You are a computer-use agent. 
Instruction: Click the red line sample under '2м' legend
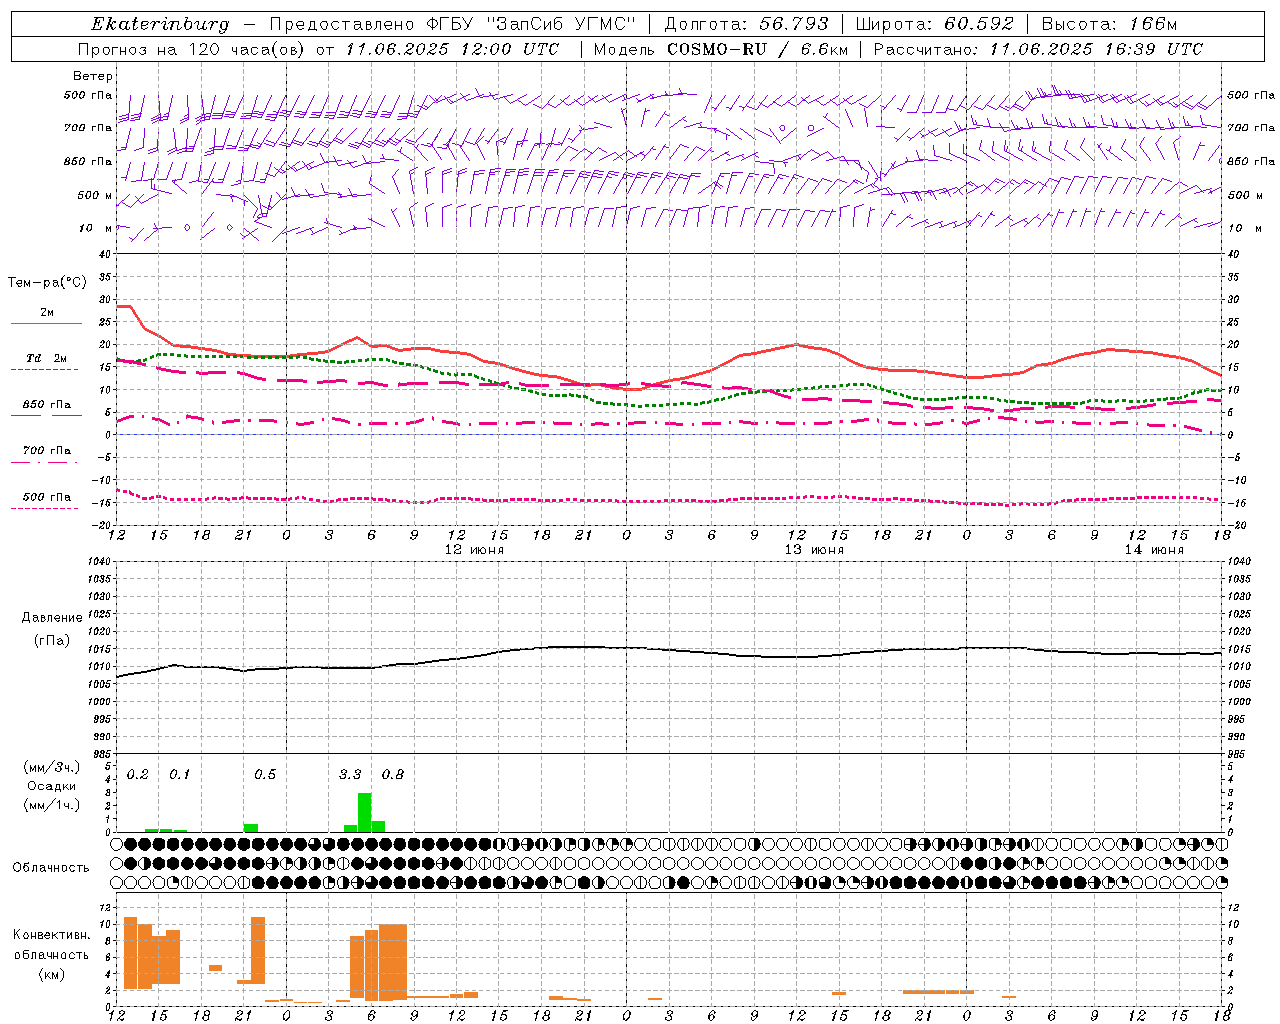(x=46, y=324)
